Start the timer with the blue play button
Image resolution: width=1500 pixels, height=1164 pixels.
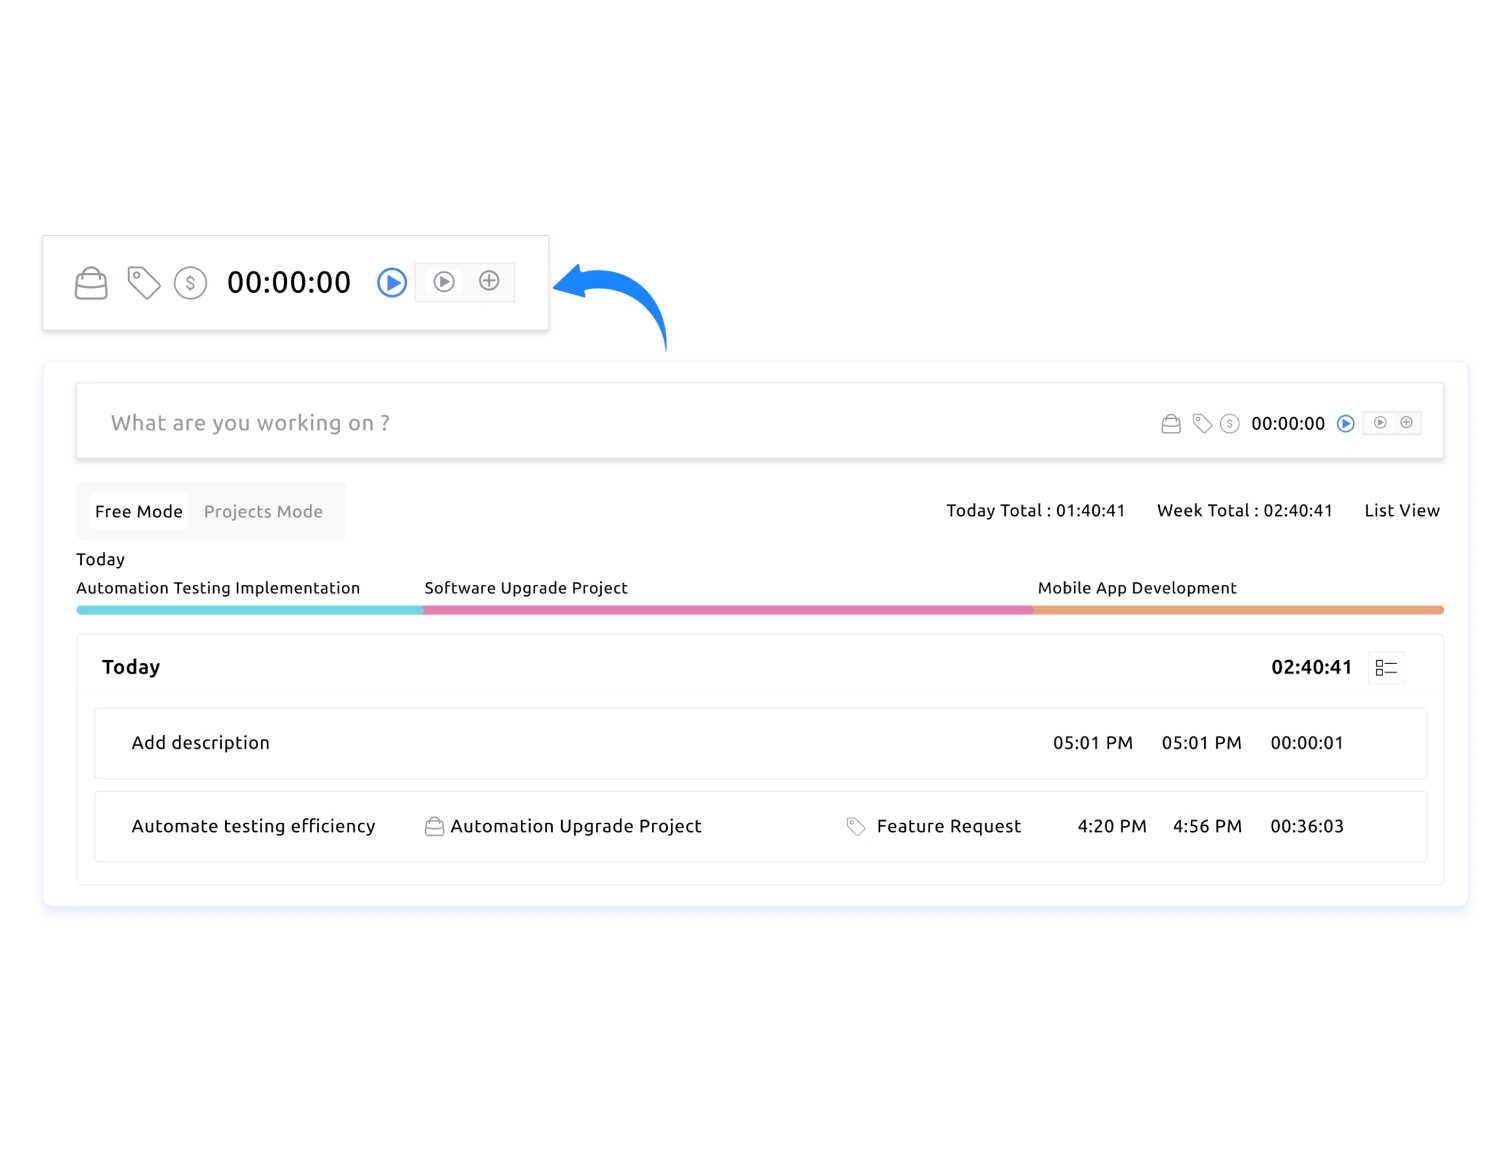[391, 283]
